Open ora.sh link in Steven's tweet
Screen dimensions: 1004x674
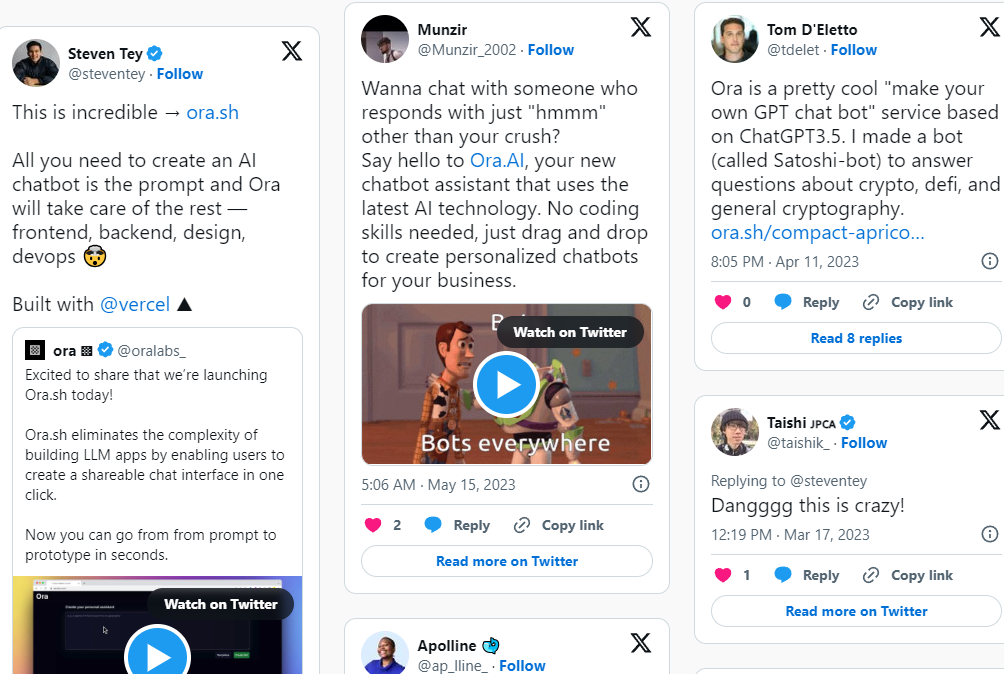coord(213,113)
